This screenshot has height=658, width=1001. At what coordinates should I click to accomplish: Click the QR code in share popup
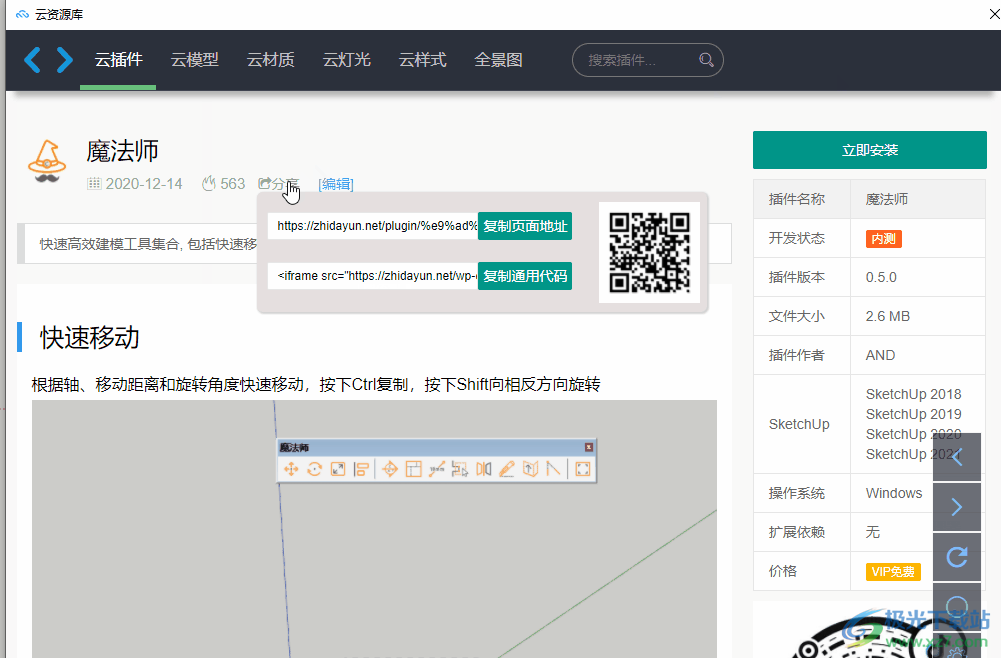[649, 252]
